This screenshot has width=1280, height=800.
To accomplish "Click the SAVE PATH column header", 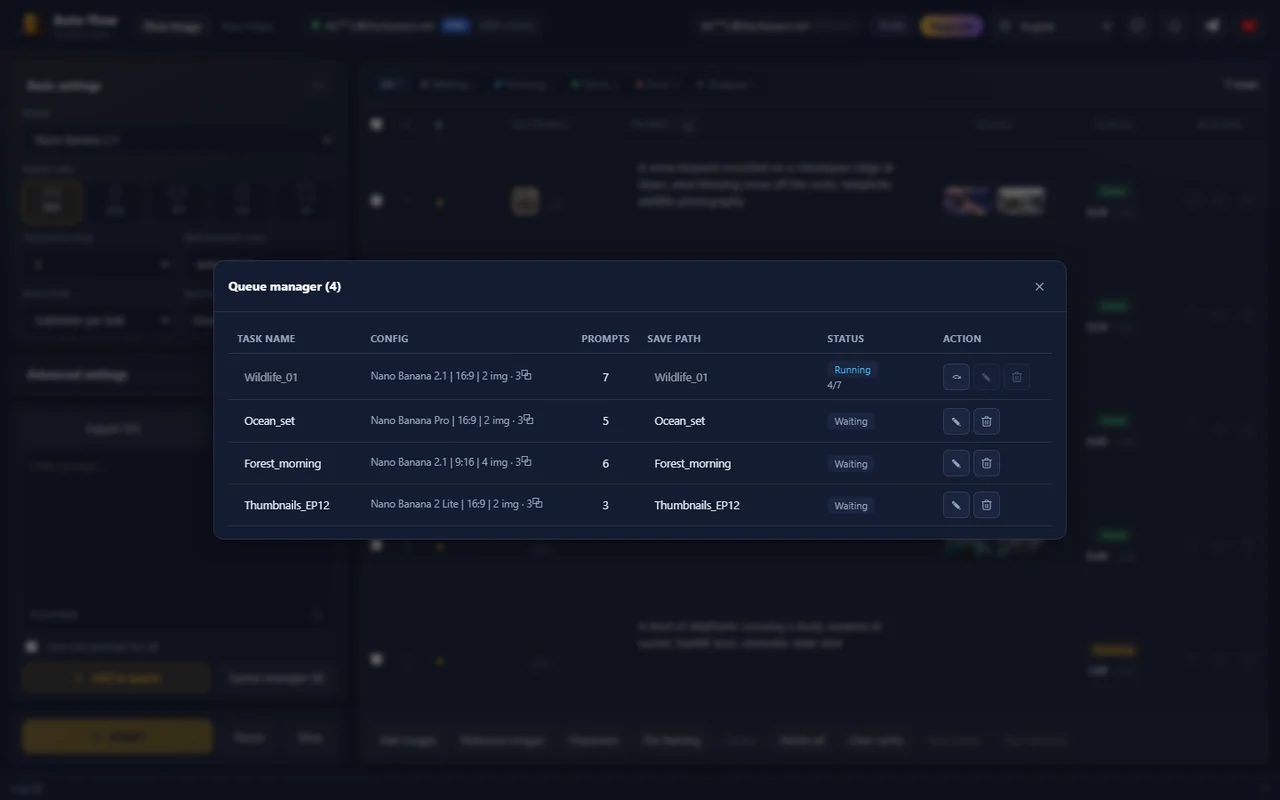I will click(x=674, y=339).
